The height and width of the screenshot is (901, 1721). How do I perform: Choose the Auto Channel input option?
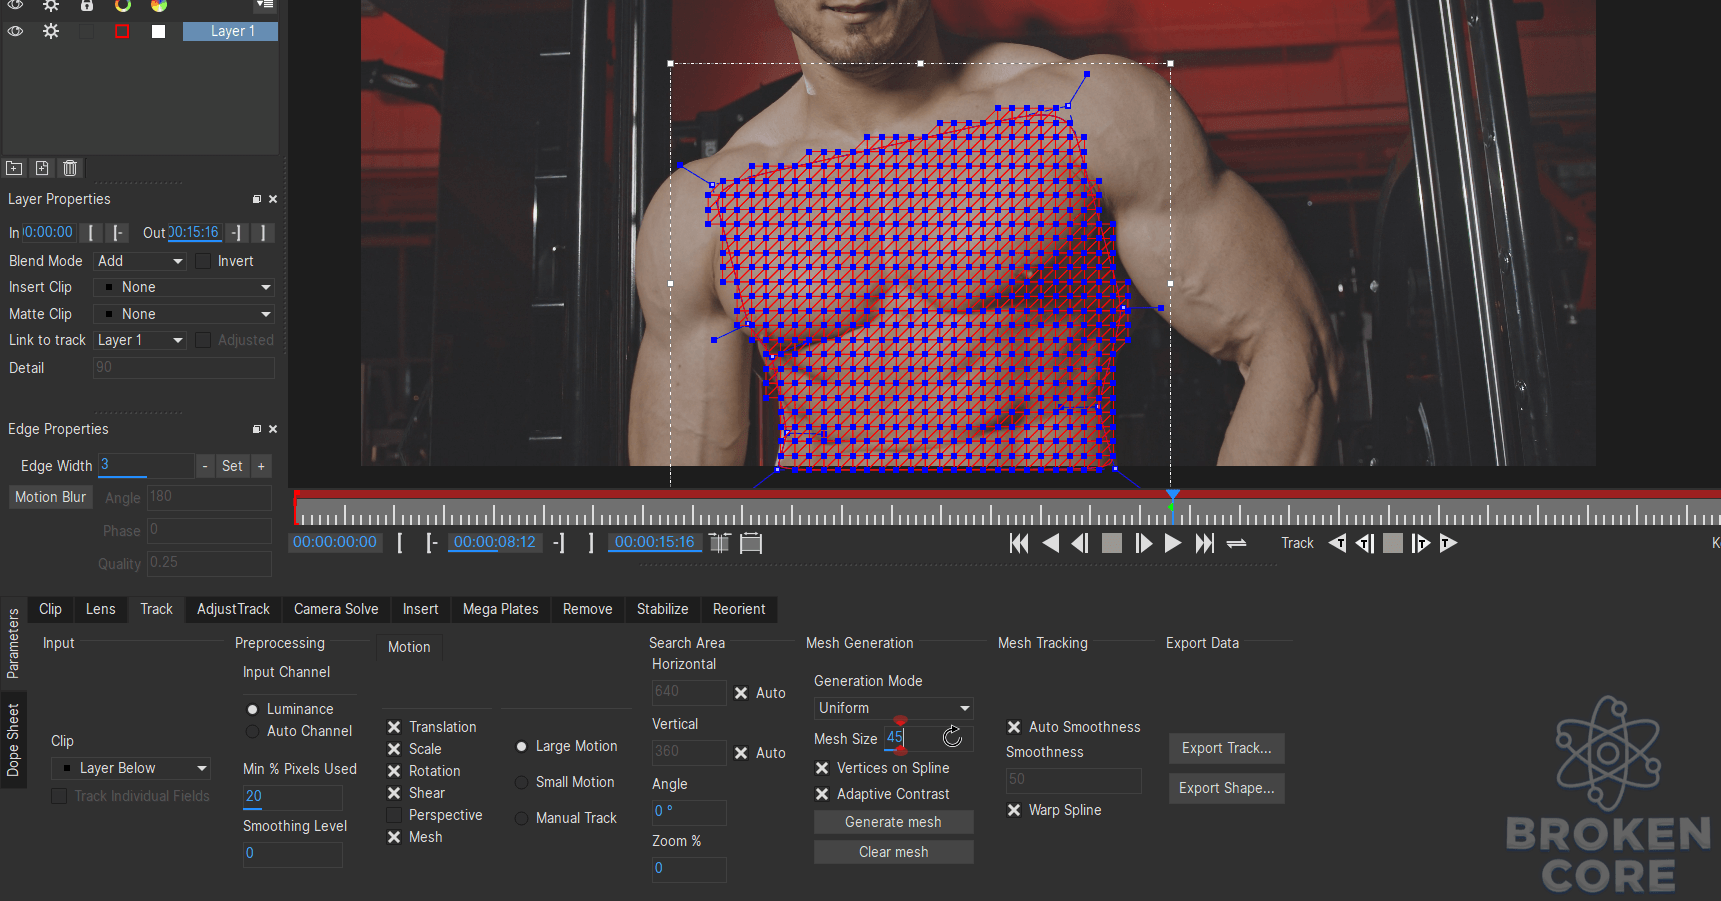[x=252, y=731]
